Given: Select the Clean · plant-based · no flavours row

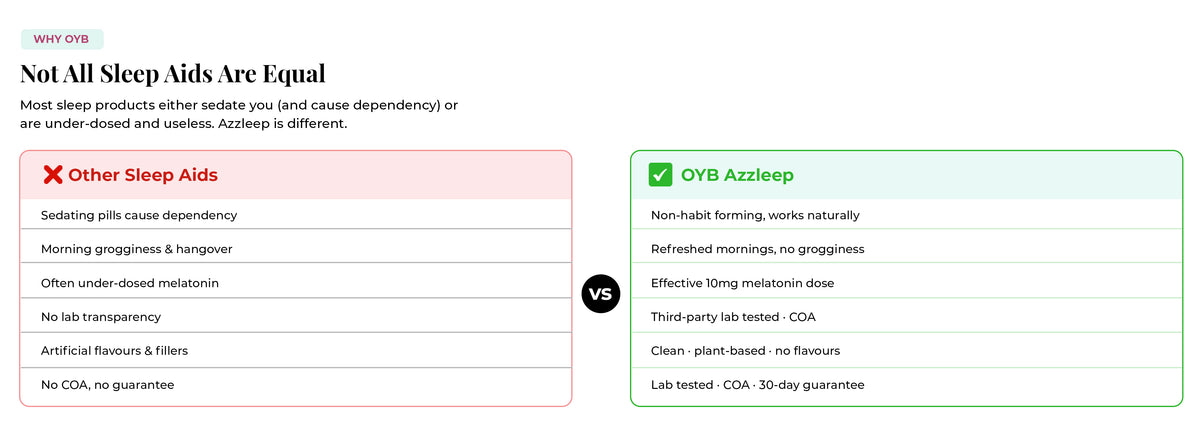Looking at the screenshot, I should pos(906,350).
